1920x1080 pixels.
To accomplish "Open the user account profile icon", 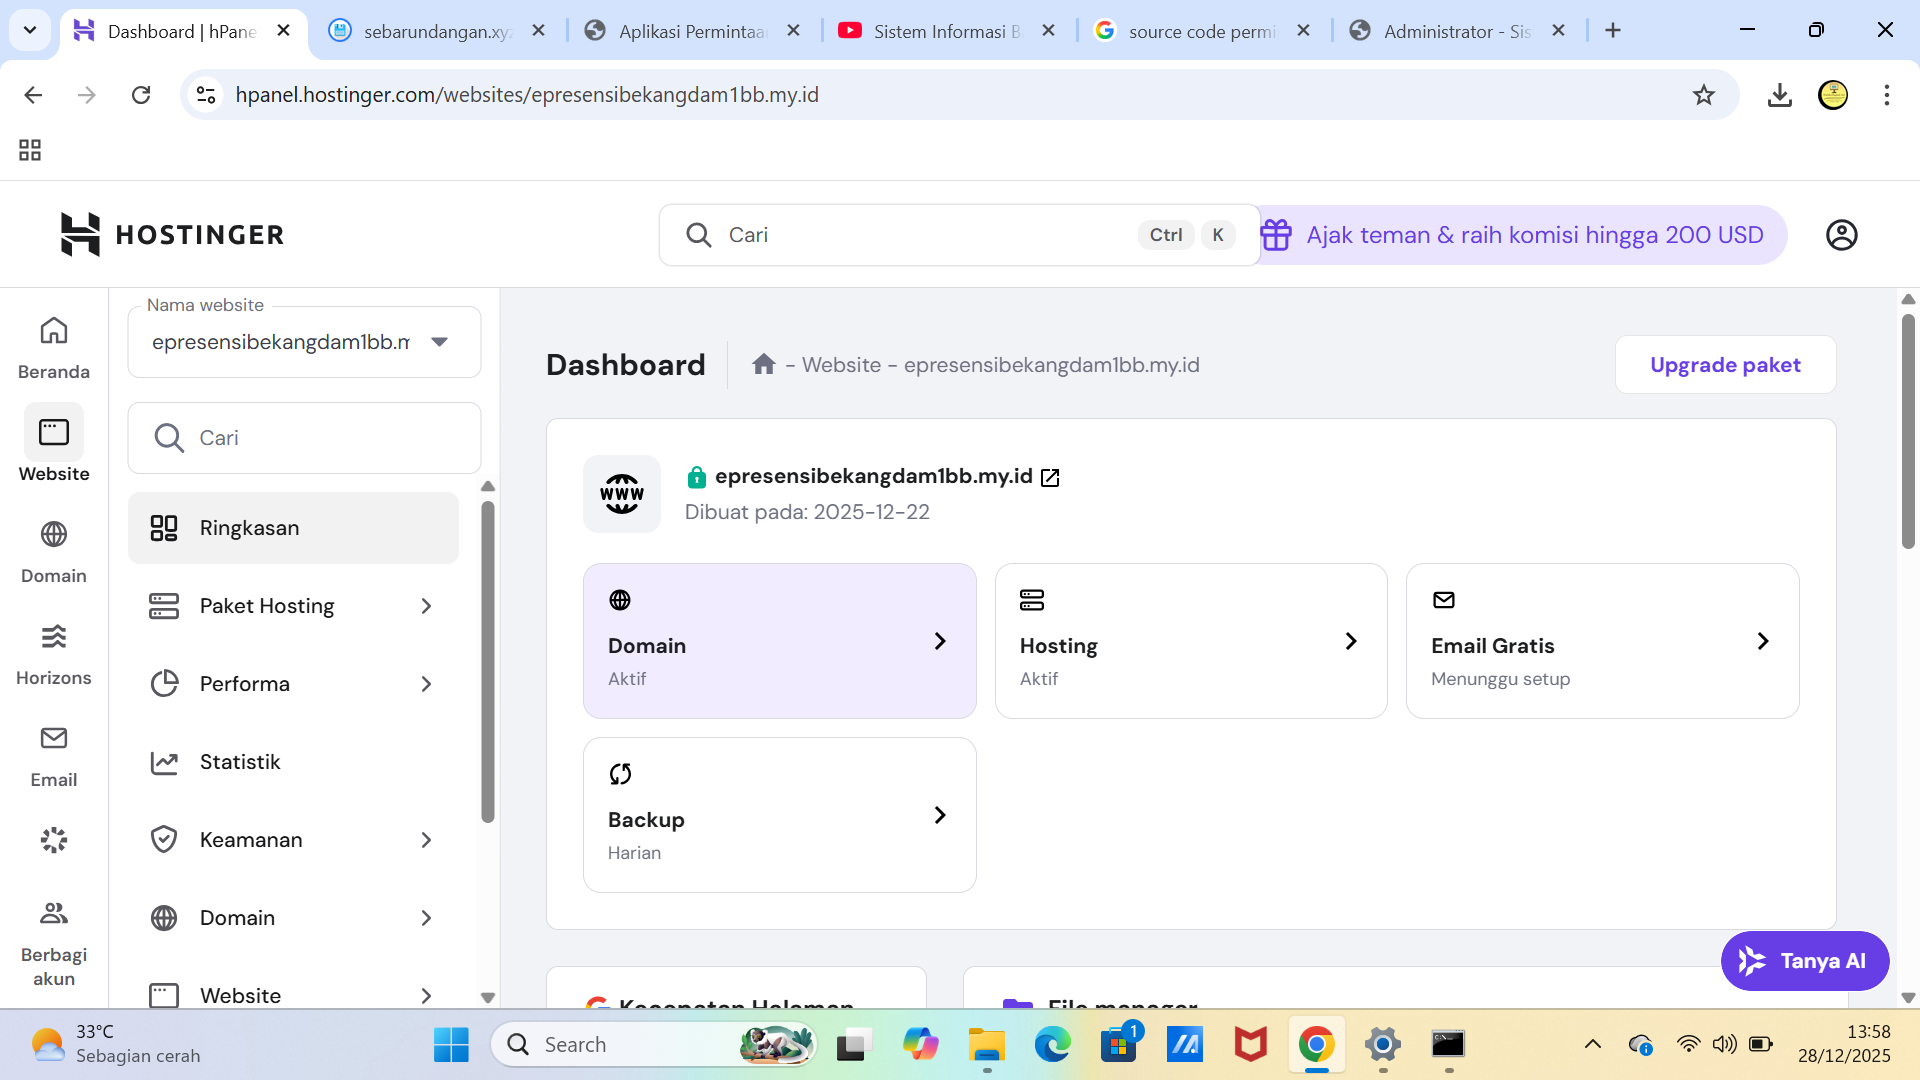I will (1841, 235).
